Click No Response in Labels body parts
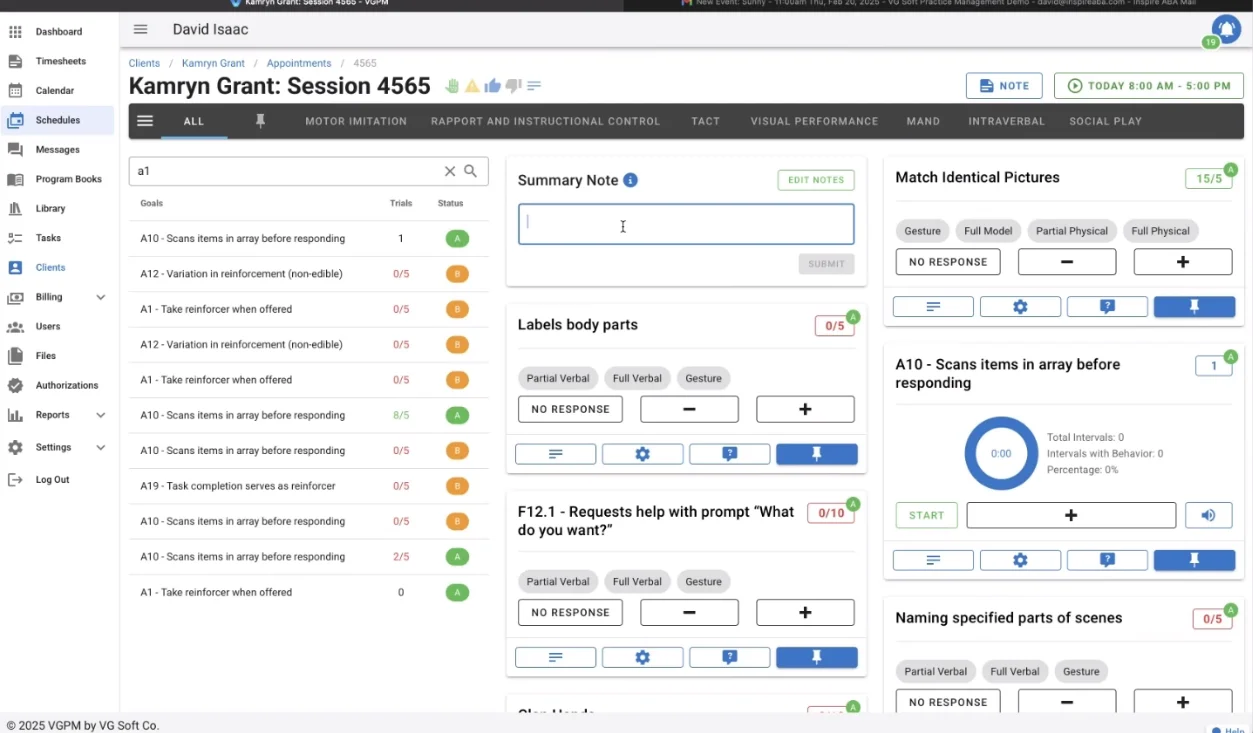The image size is (1253, 733). pyautogui.click(x=570, y=409)
